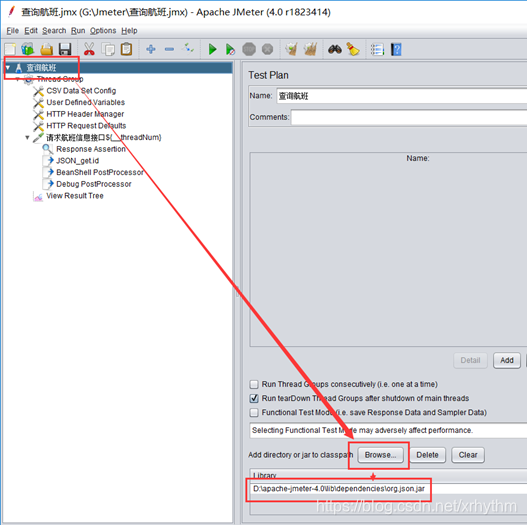Collapse the 查询航班 test plan root
This screenshot has height=525, width=527.
(x=8, y=68)
